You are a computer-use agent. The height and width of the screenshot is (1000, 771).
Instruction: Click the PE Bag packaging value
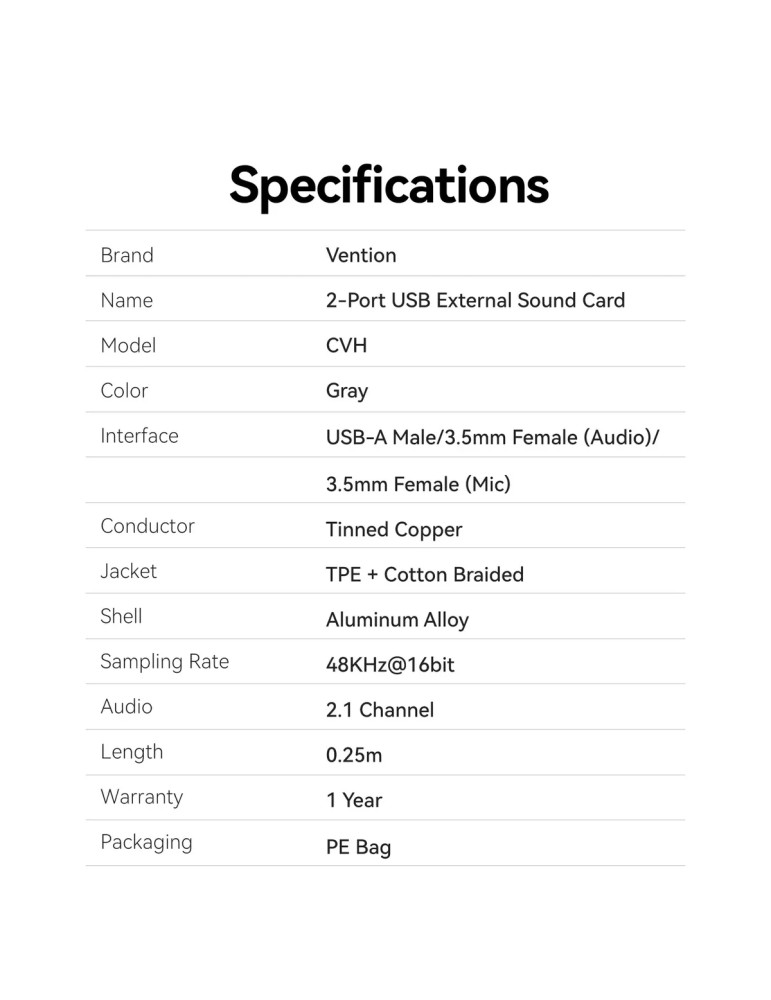click(358, 847)
